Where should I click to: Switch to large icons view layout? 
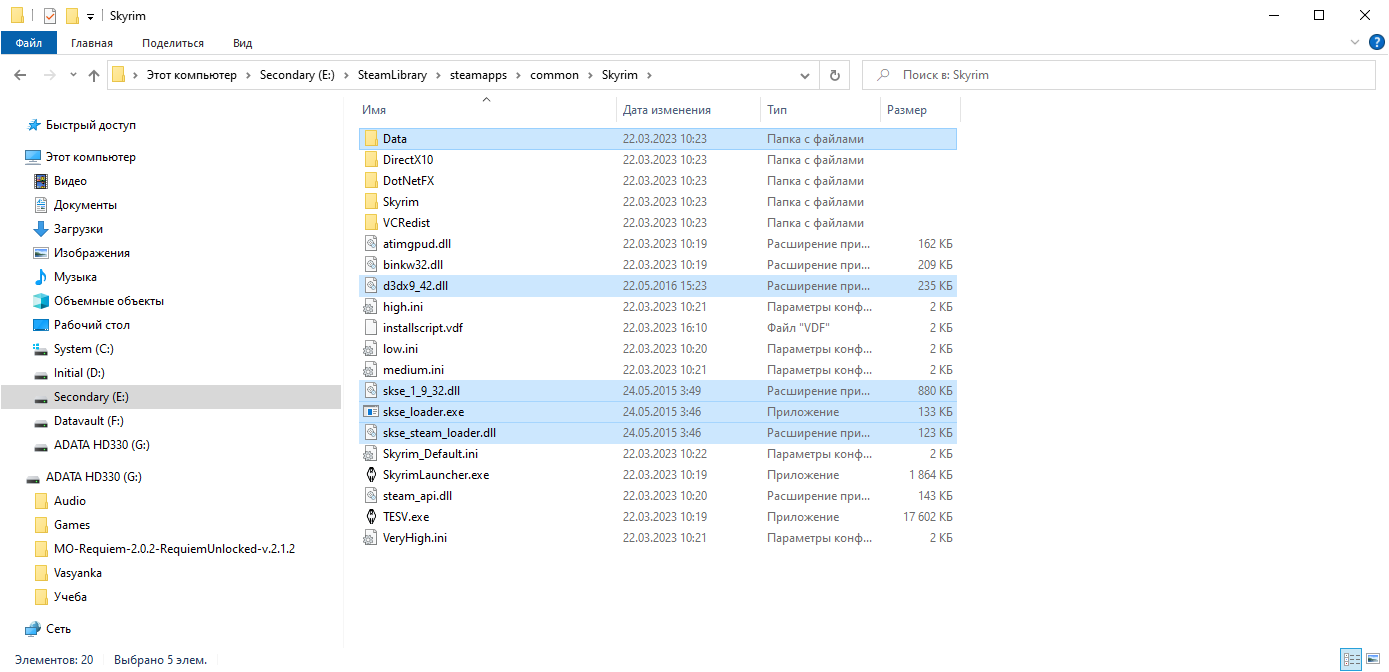(1373, 660)
